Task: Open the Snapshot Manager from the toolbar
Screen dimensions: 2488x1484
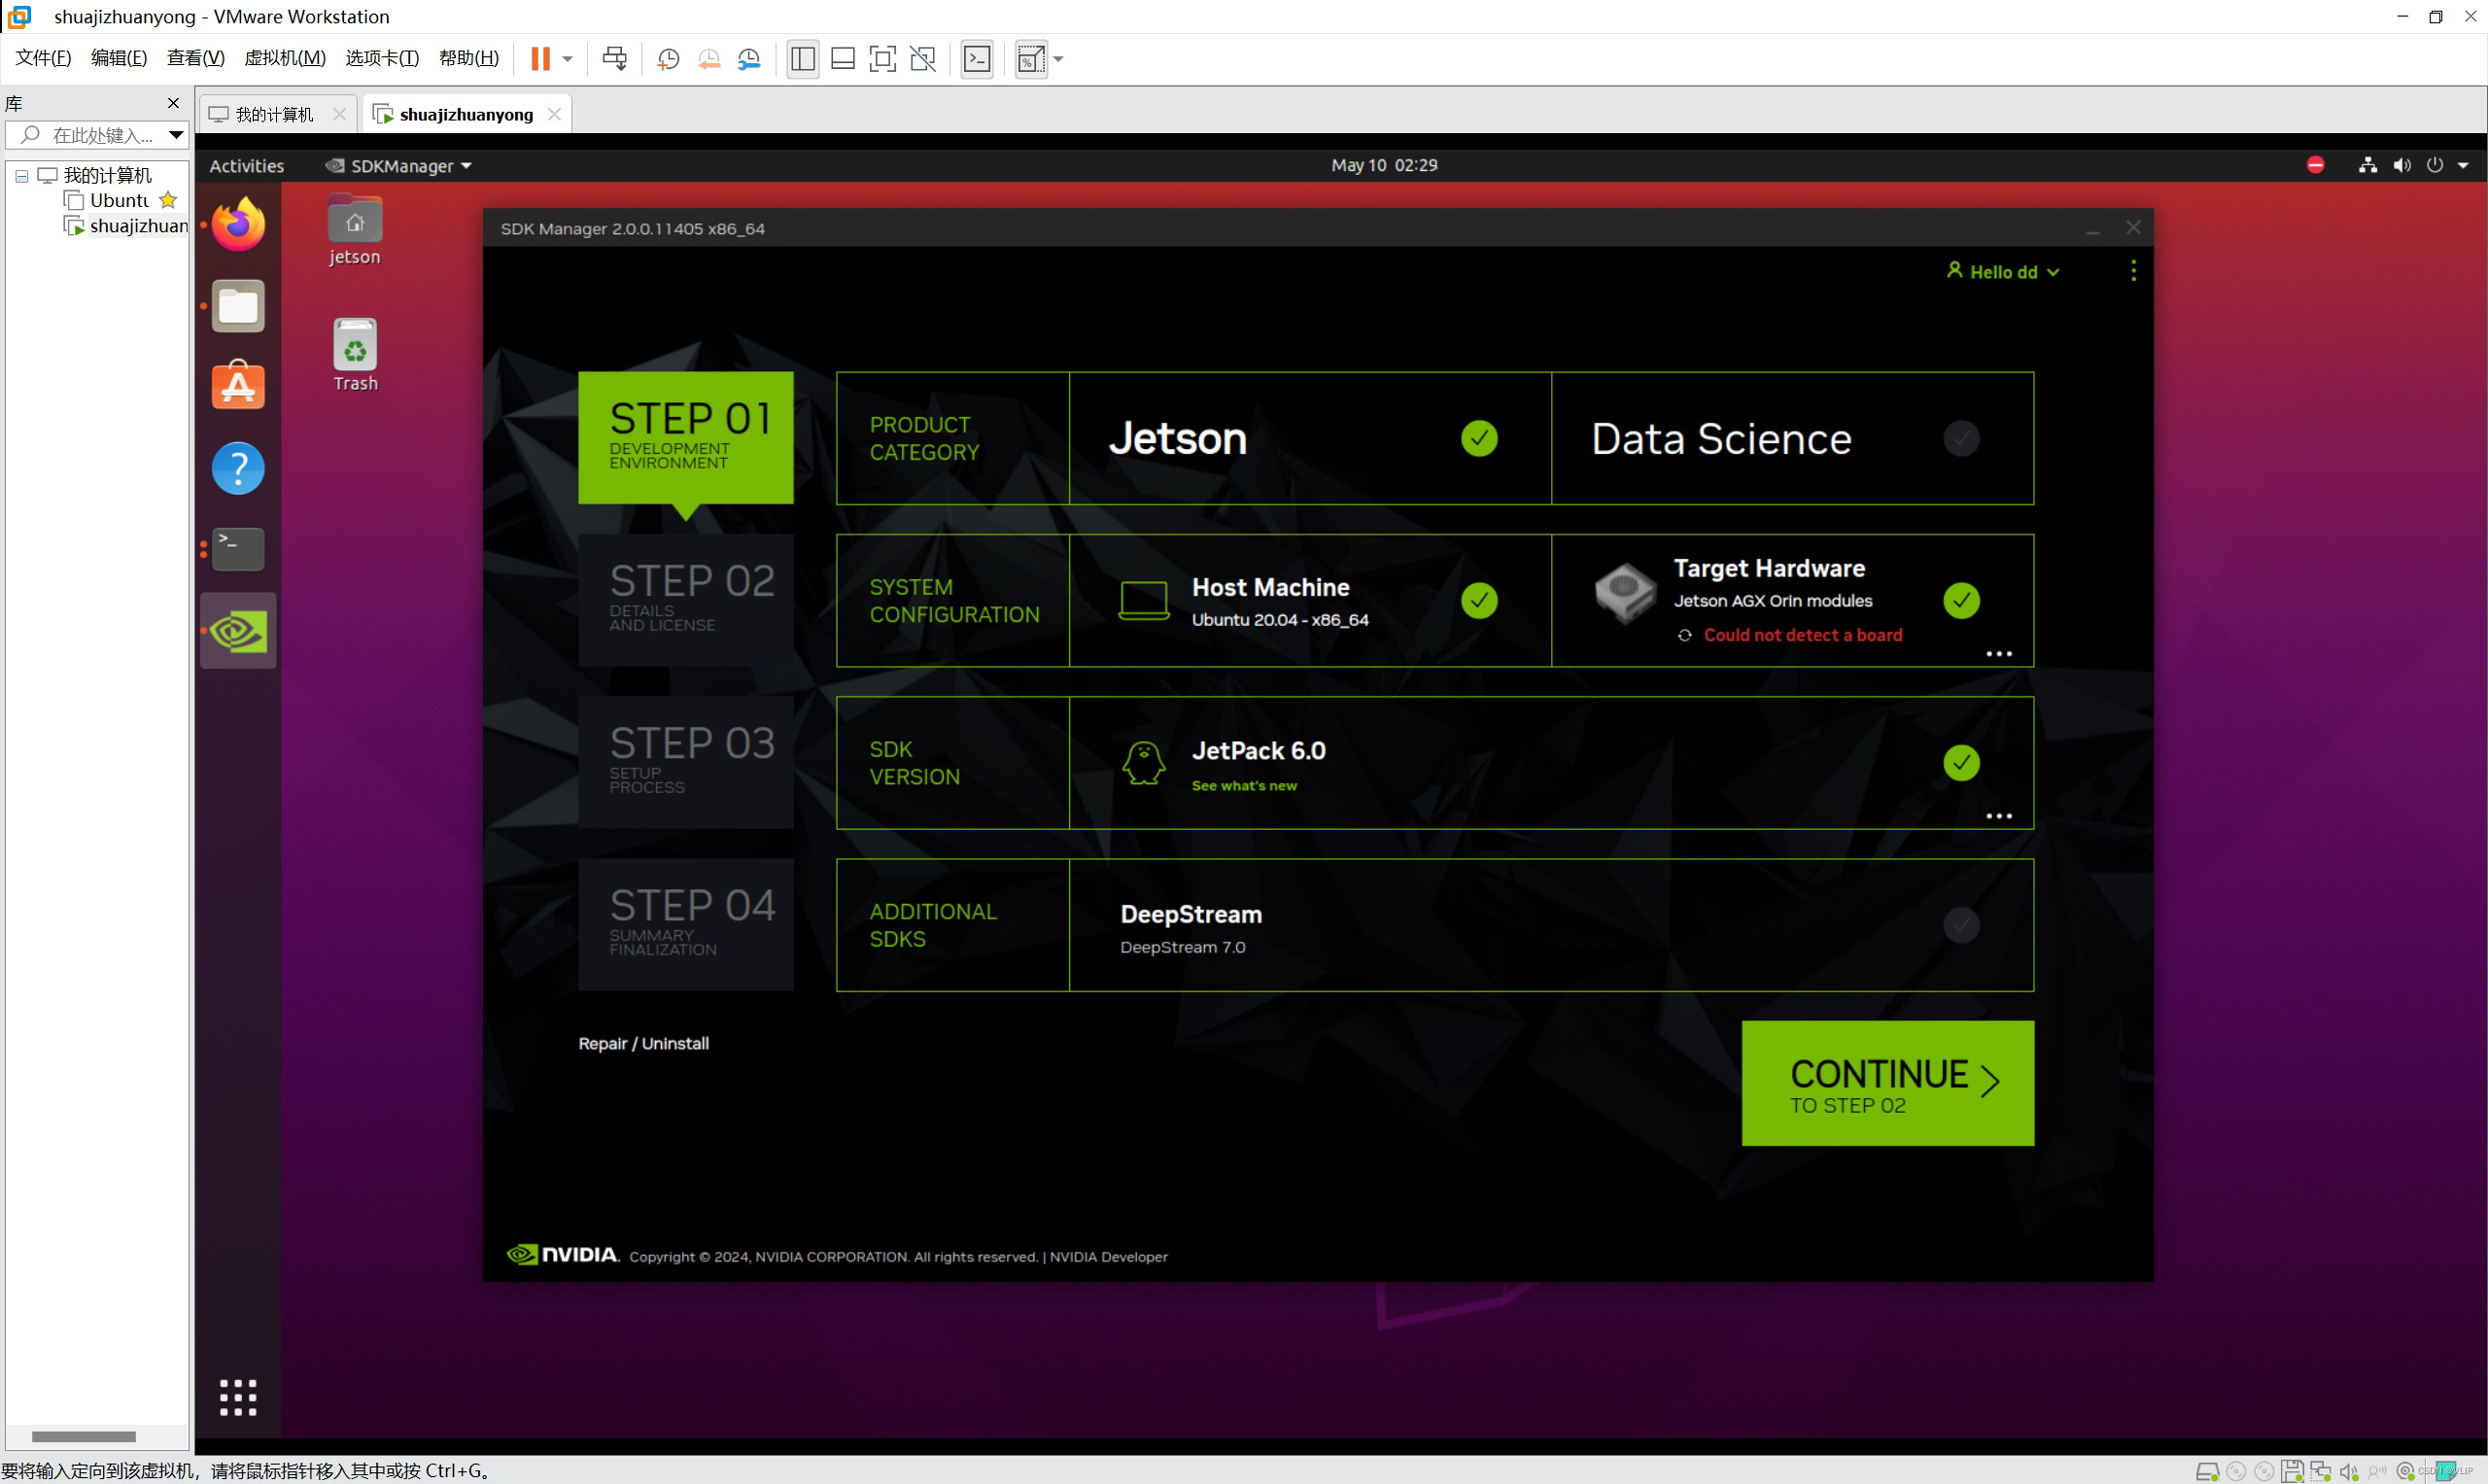Action: pos(749,58)
